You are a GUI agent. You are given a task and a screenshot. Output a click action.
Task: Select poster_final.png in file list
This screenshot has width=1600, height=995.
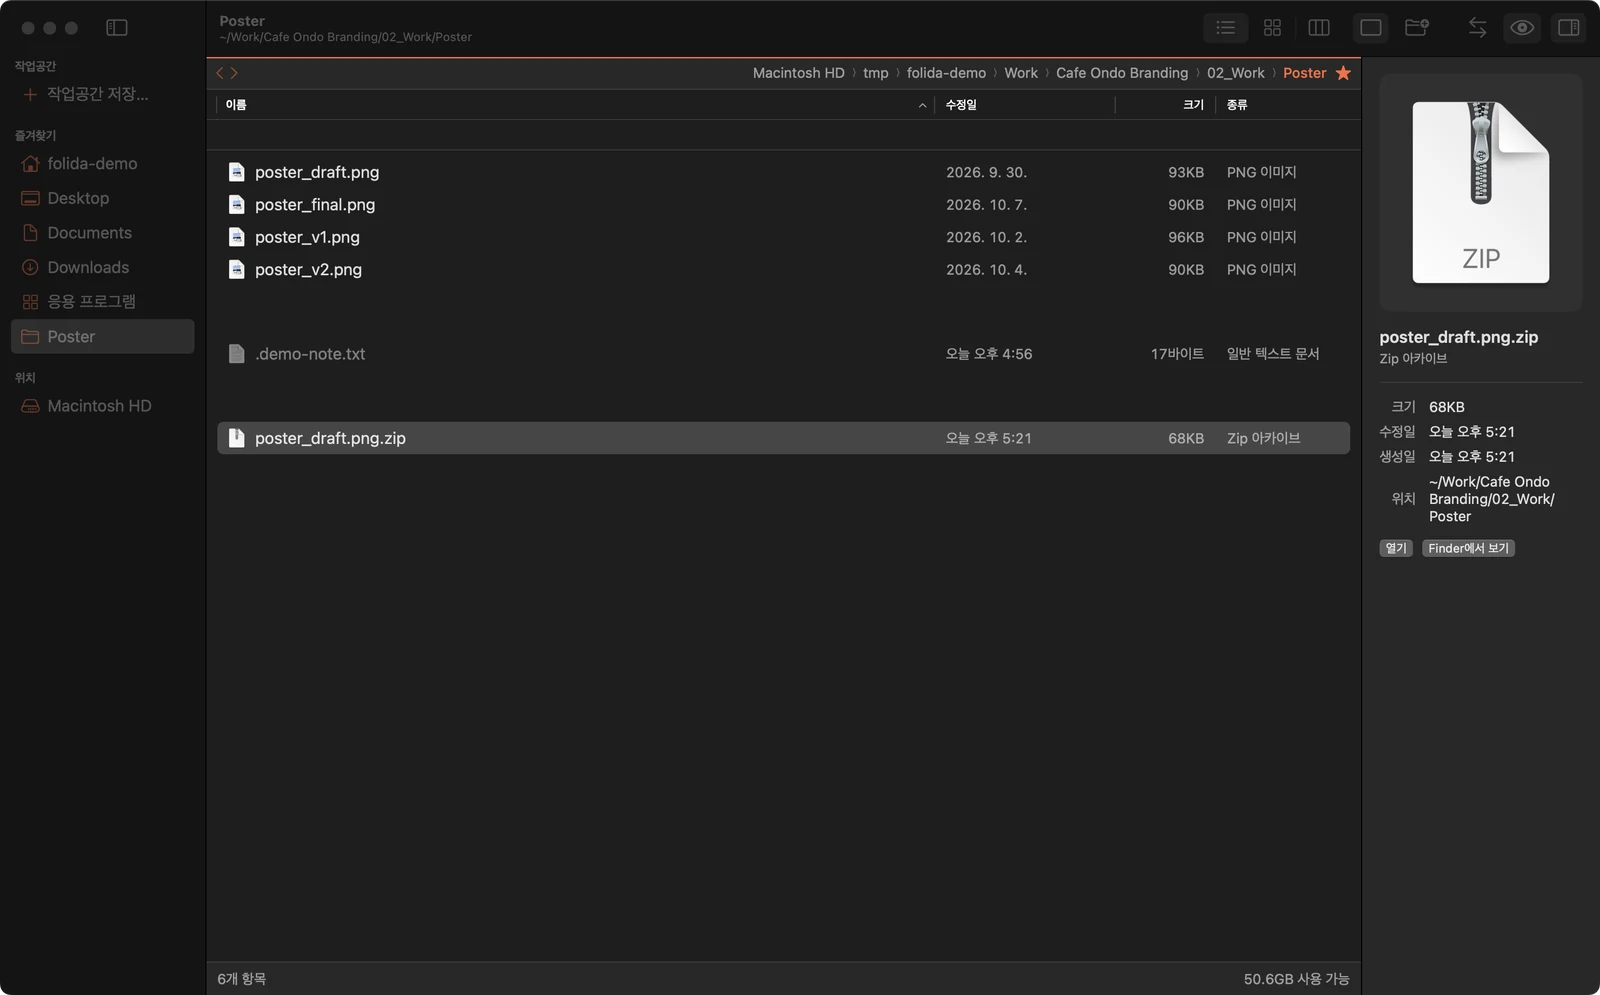[783, 205]
